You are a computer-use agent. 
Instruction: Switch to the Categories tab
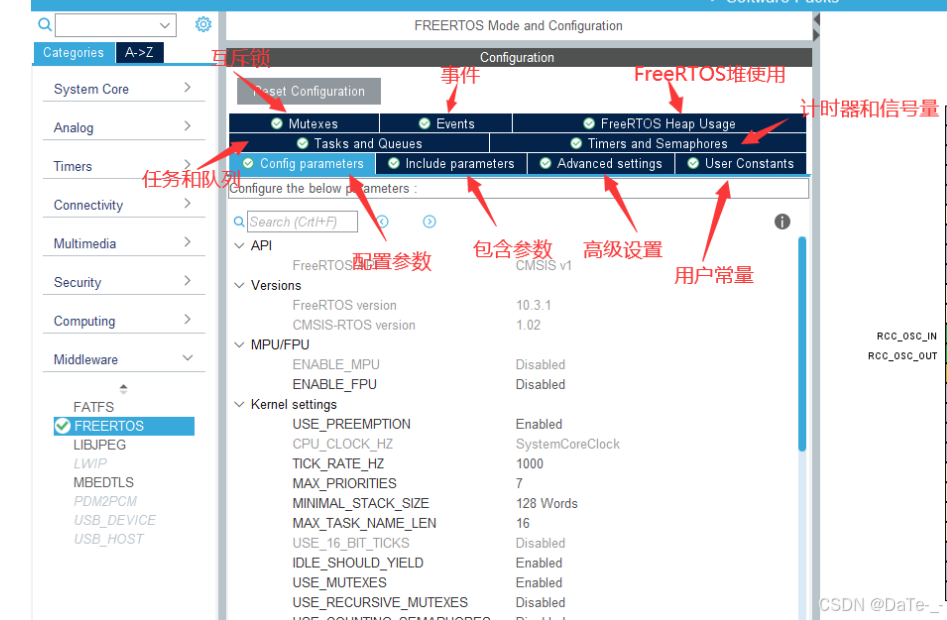click(x=74, y=53)
